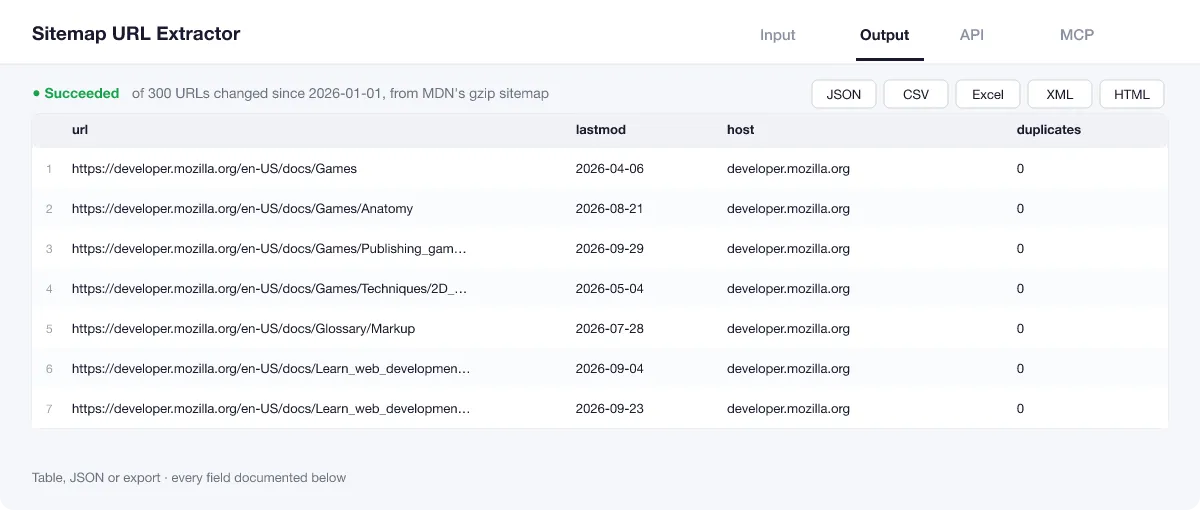Click lastmod date 2026-04-06
The image size is (1200, 510).
tap(610, 169)
